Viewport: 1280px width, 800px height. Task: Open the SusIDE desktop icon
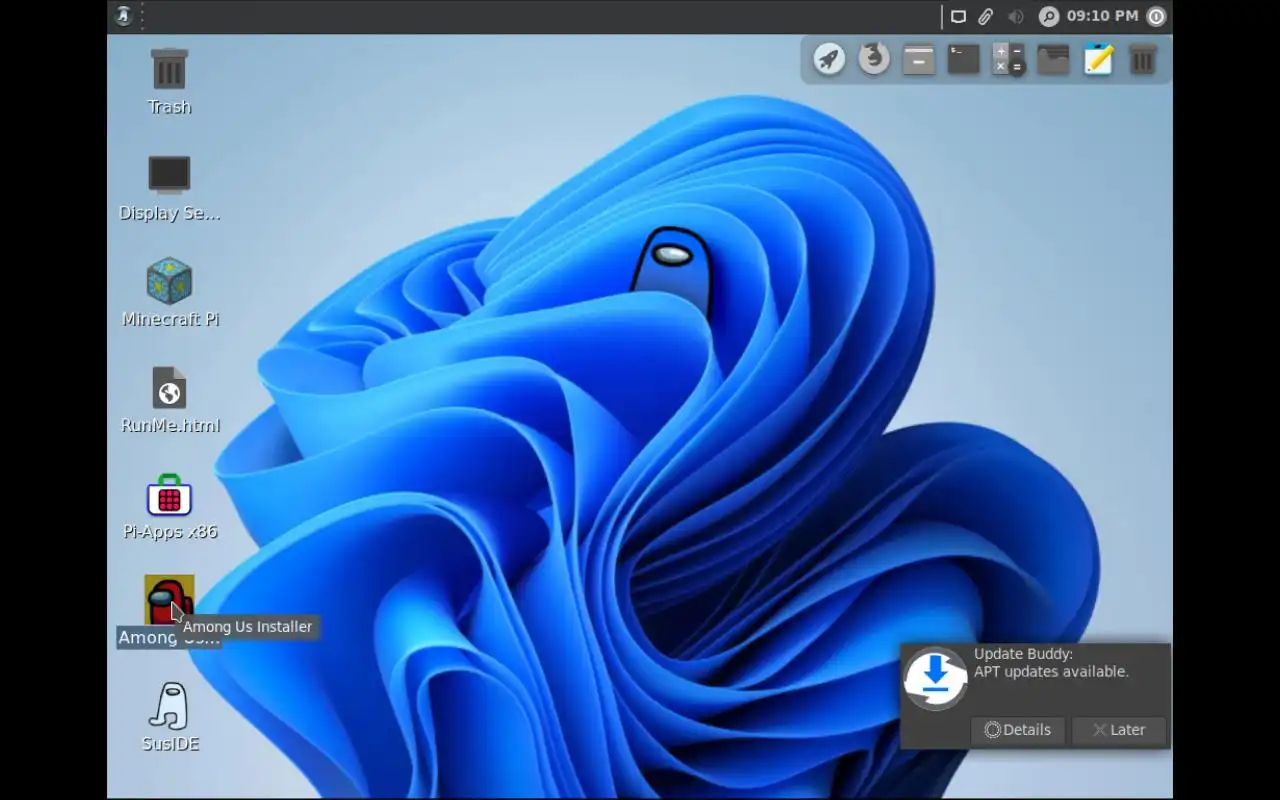pyautogui.click(x=169, y=707)
